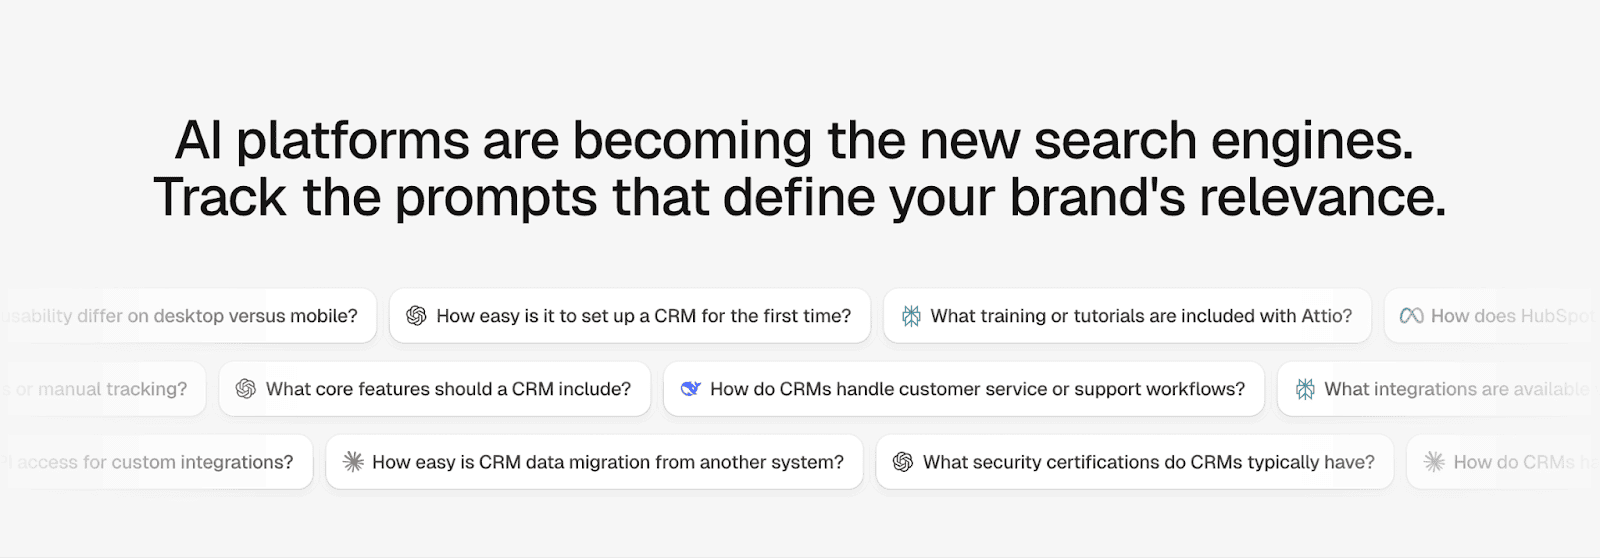Image resolution: width=1600 pixels, height=558 pixels.
Task: Click the ChatGPT icon on the CRM setup prompt
Action: [416, 316]
